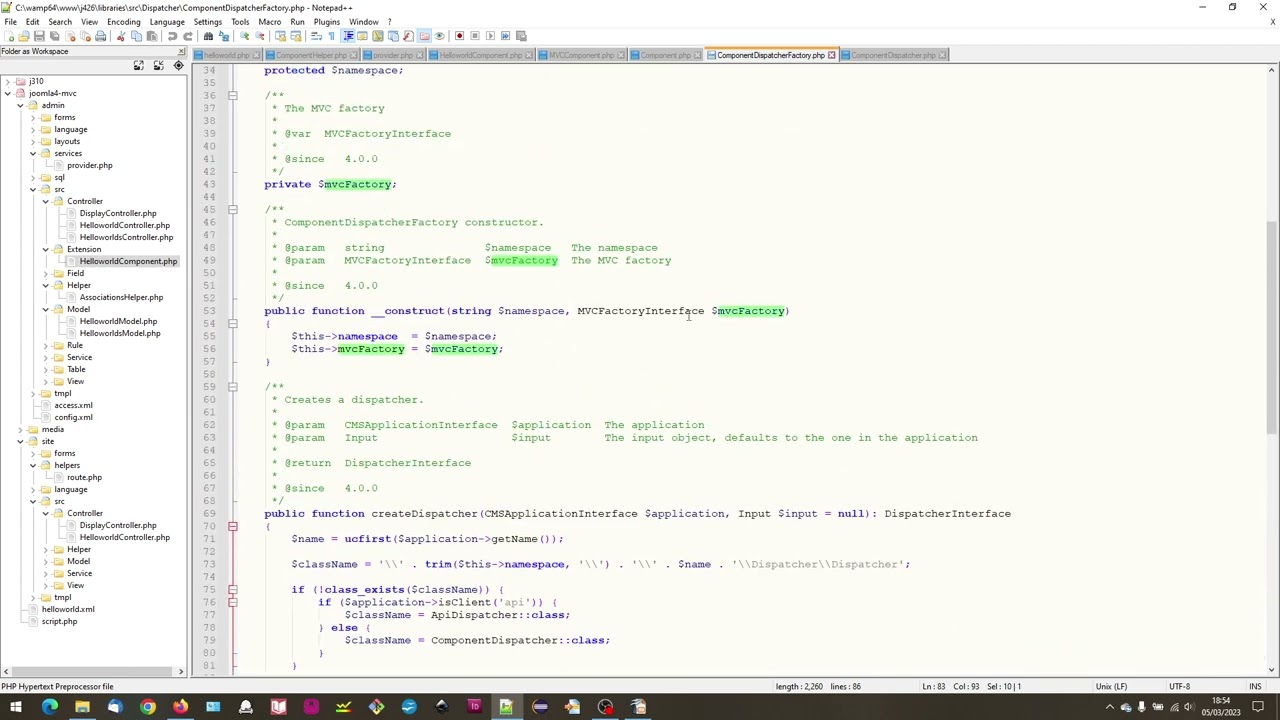Image resolution: width=1280 pixels, height=720 pixels.
Task: Open the Language menu
Action: click(x=167, y=21)
